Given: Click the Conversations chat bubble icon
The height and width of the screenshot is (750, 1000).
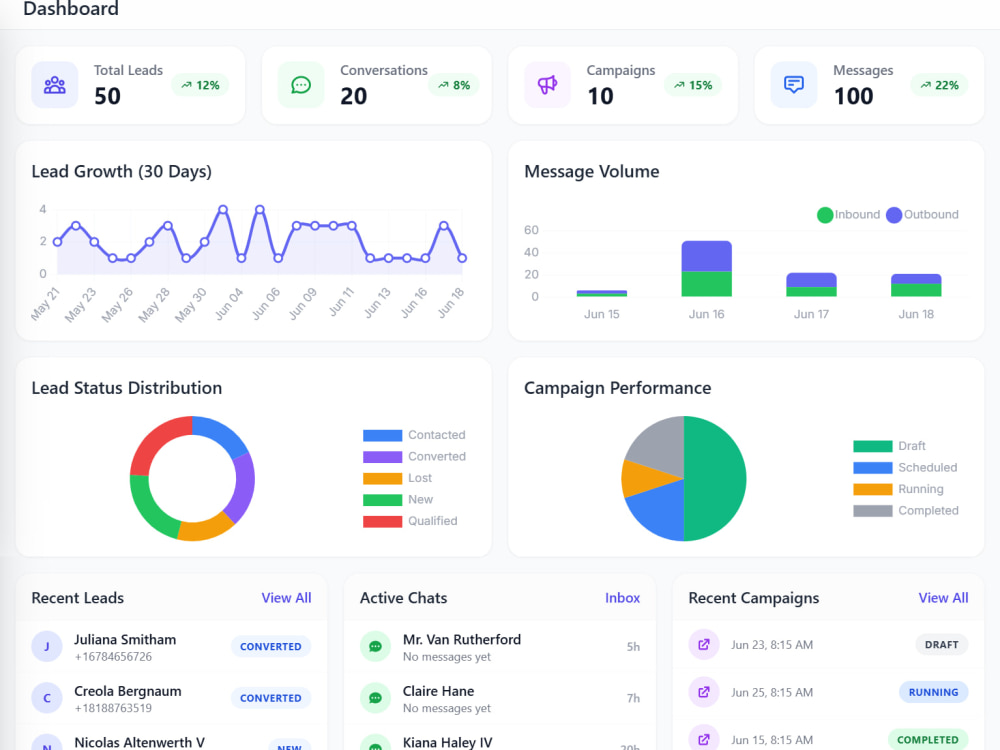Looking at the screenshot, I should 301,85.
